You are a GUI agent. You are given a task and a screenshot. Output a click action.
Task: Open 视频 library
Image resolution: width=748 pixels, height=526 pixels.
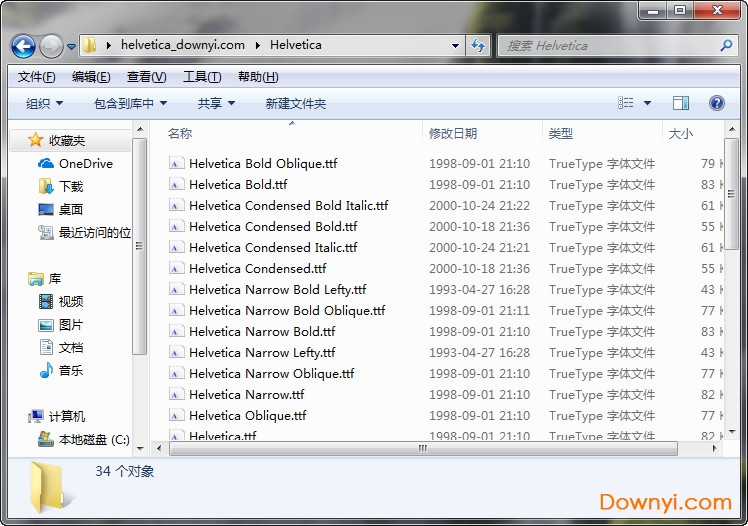click(71, 301)
